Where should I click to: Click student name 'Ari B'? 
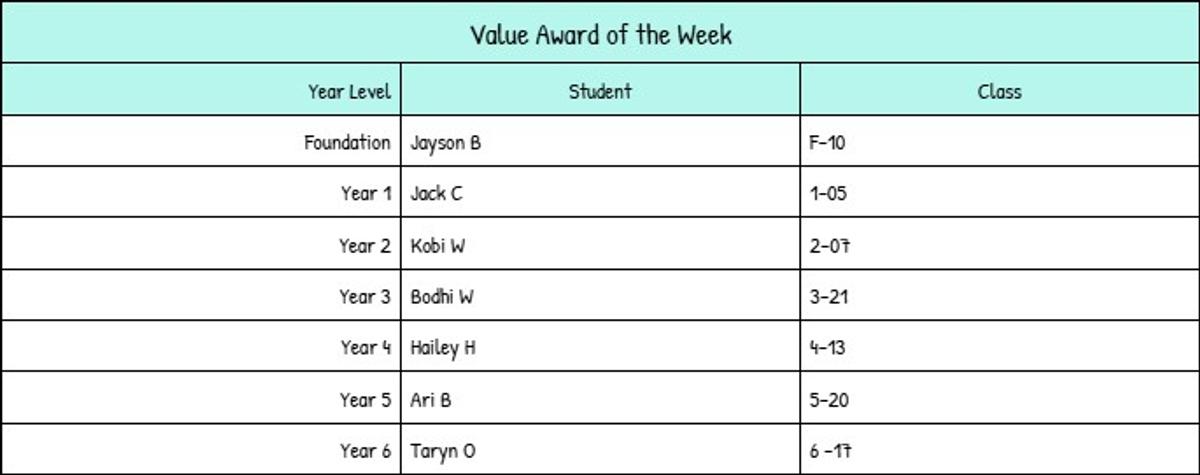click(x=430, y=400)
